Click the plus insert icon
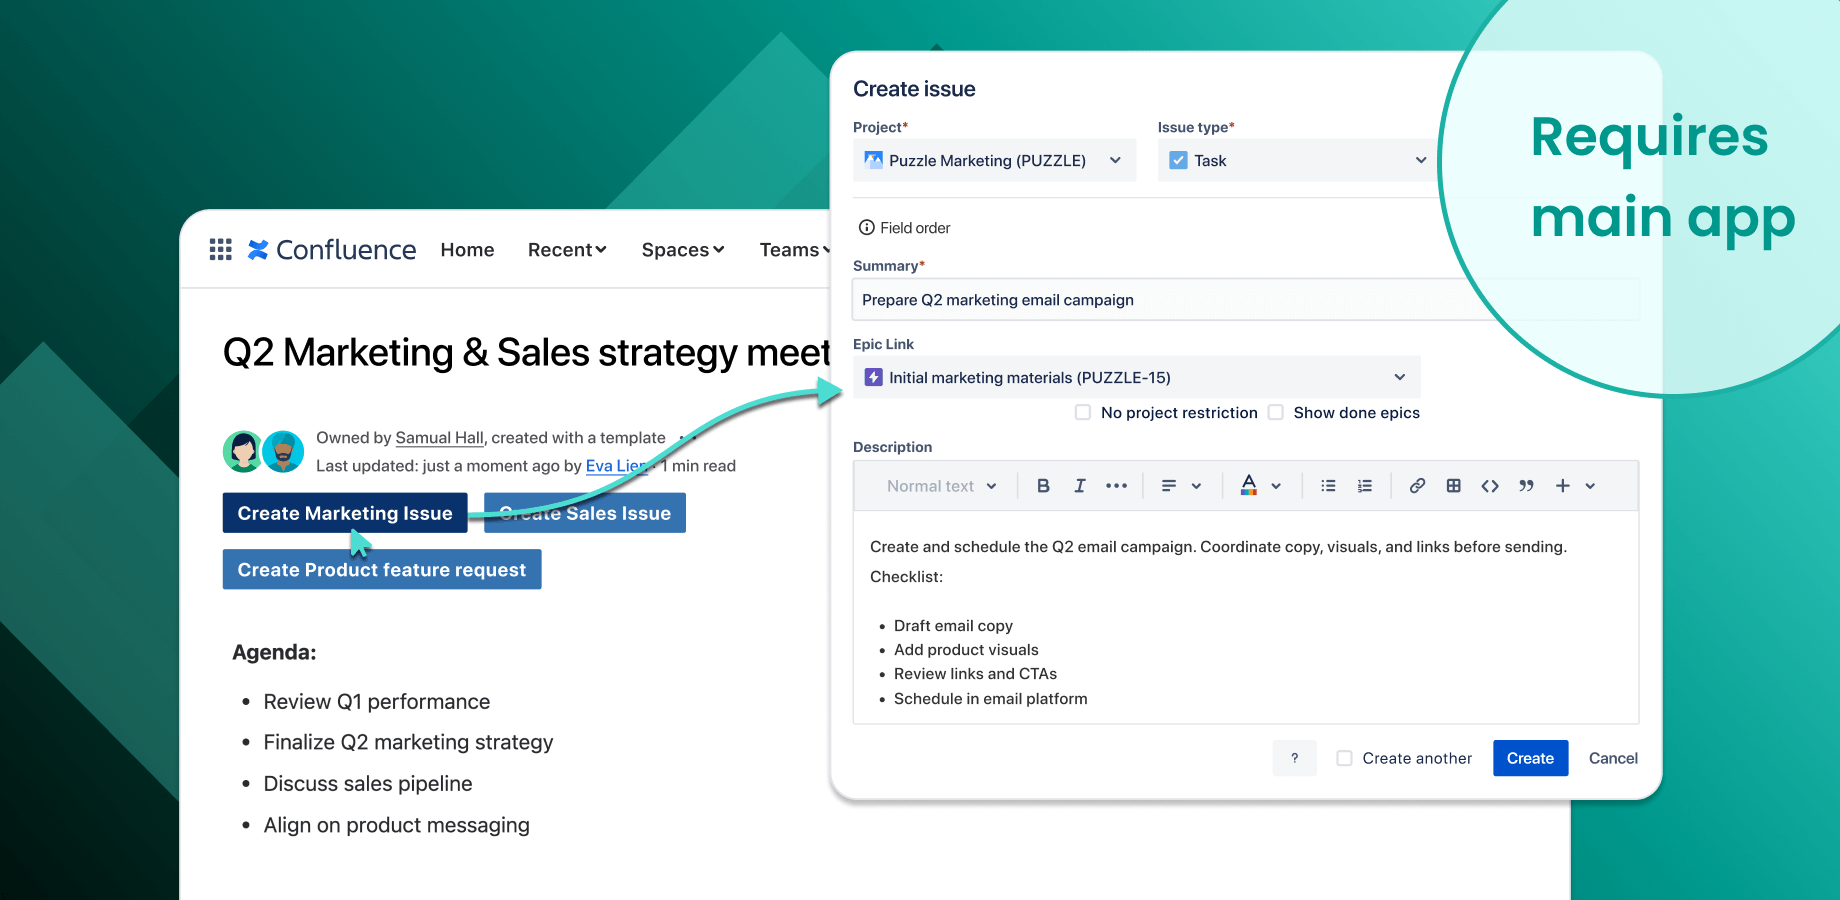The height and width of the screenshot is (900, 1840). click(x=1562, y=486)
